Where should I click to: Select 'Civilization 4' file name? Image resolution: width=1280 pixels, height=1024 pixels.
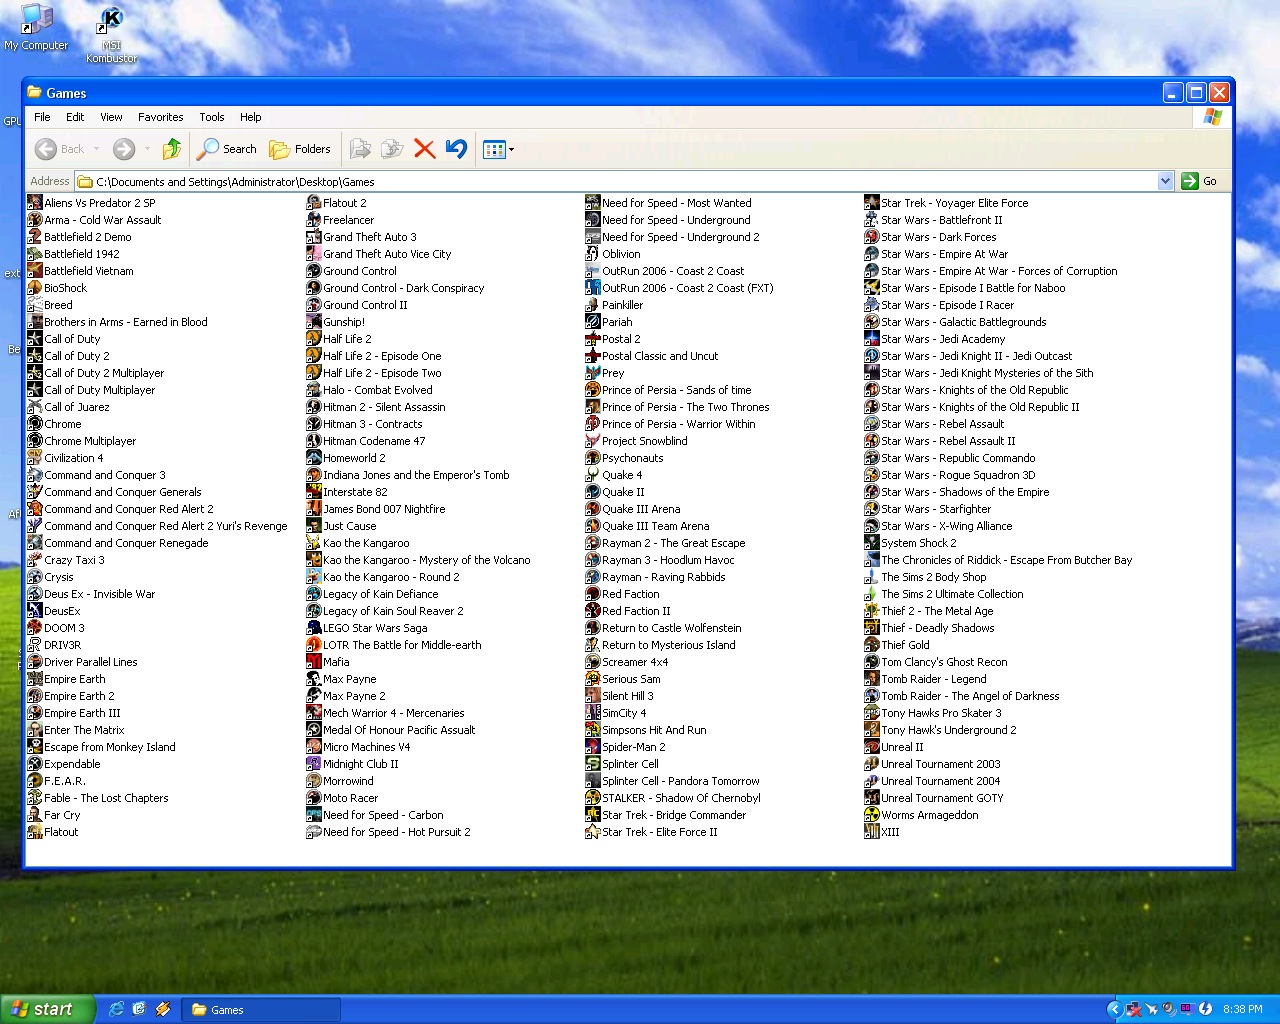pyautogui.click(x=74, y=458)
